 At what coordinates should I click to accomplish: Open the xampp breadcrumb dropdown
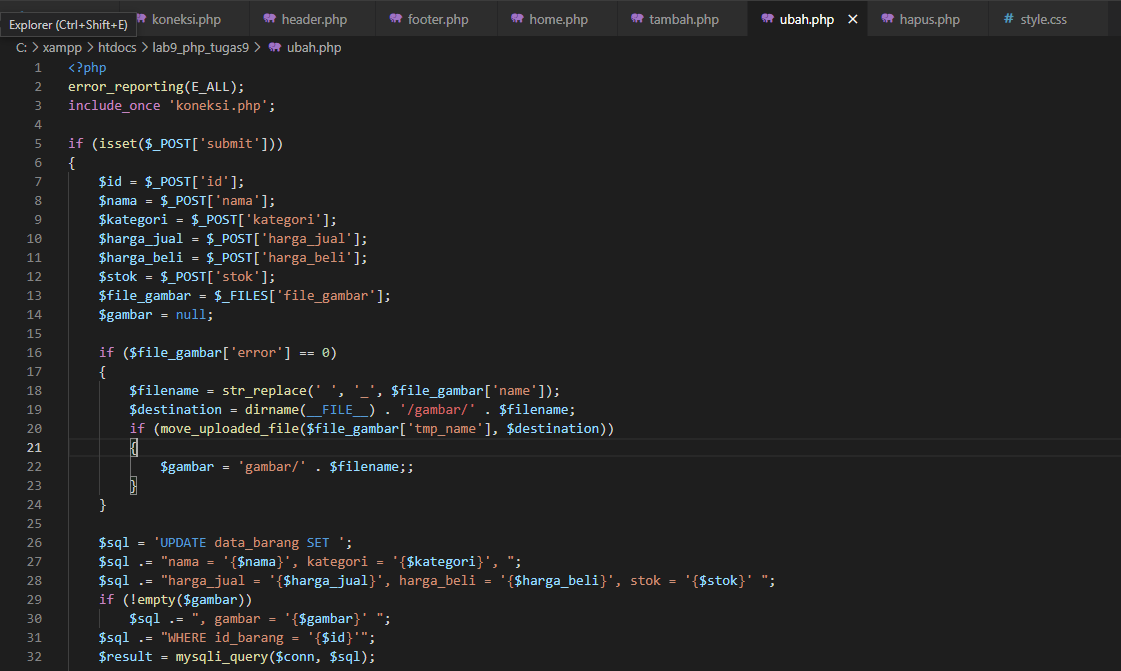pyautogui.click(x=62, y=47)
